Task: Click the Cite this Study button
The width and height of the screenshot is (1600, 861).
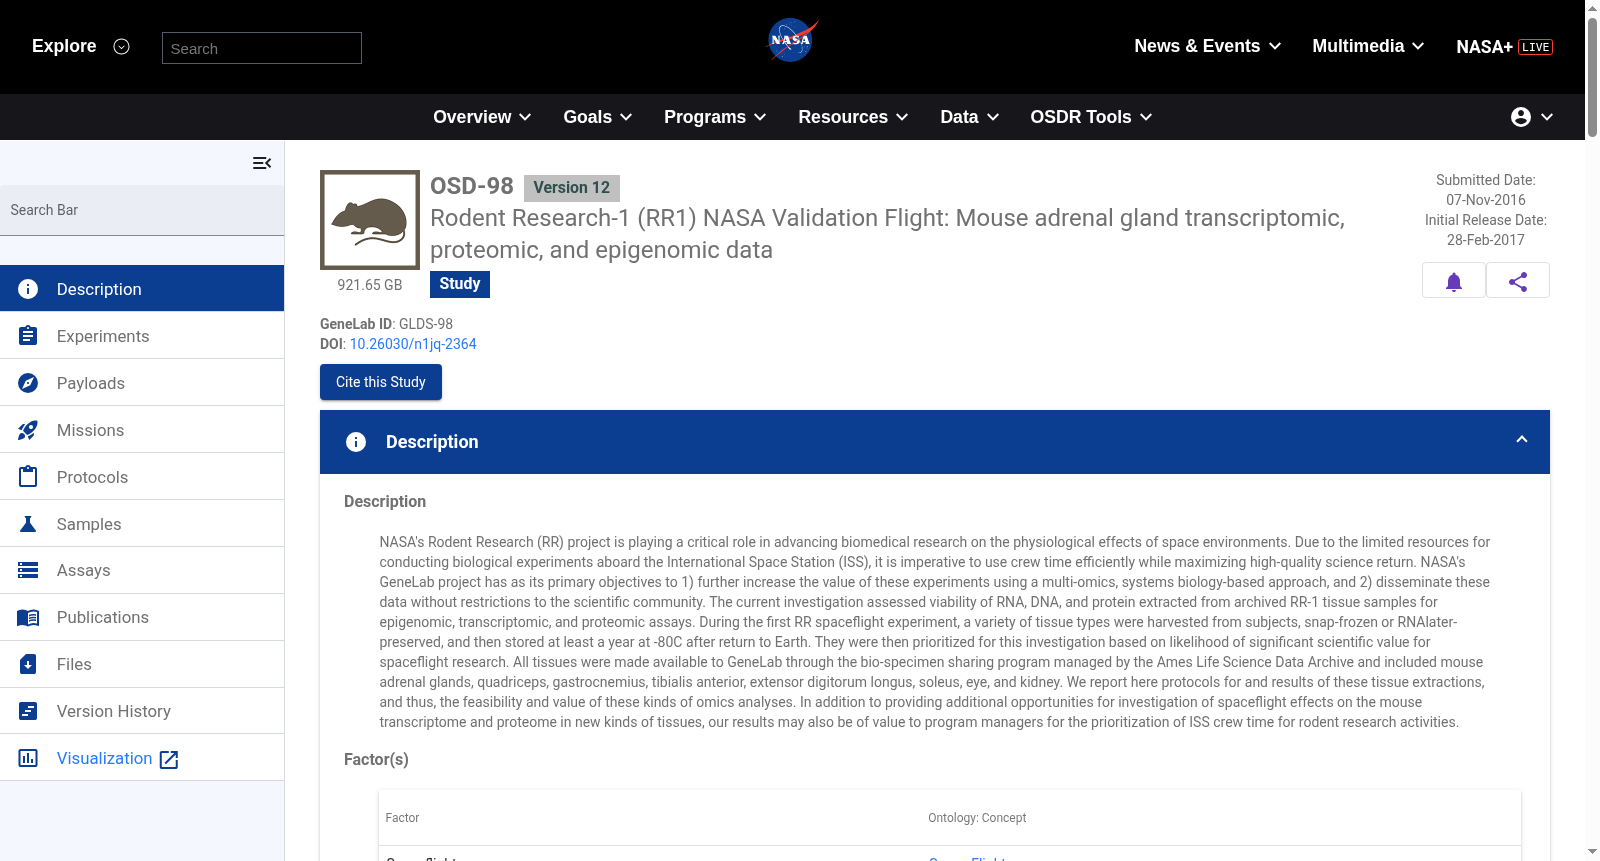Action: click(381, 382)
